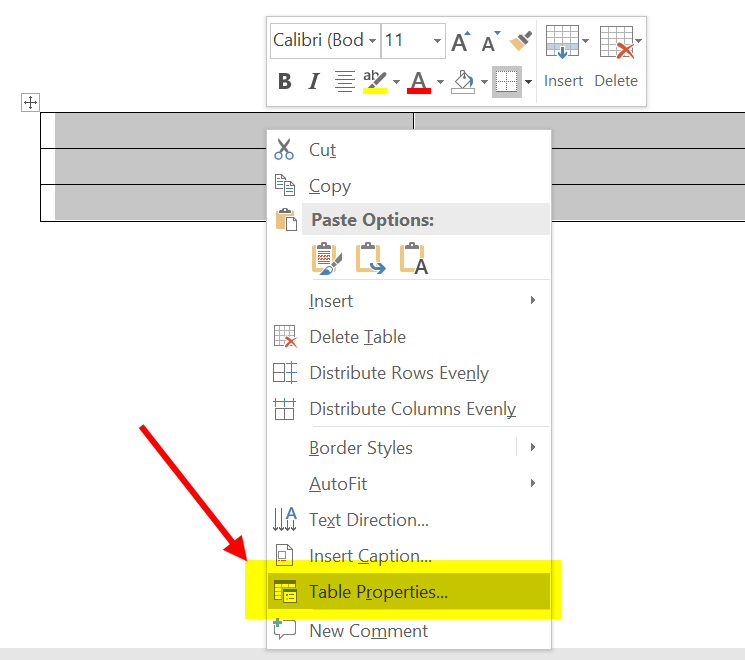Choose Distribute Rows Evenly
Image resolution: width=745 pixels, height=660 pixels.
398,373
